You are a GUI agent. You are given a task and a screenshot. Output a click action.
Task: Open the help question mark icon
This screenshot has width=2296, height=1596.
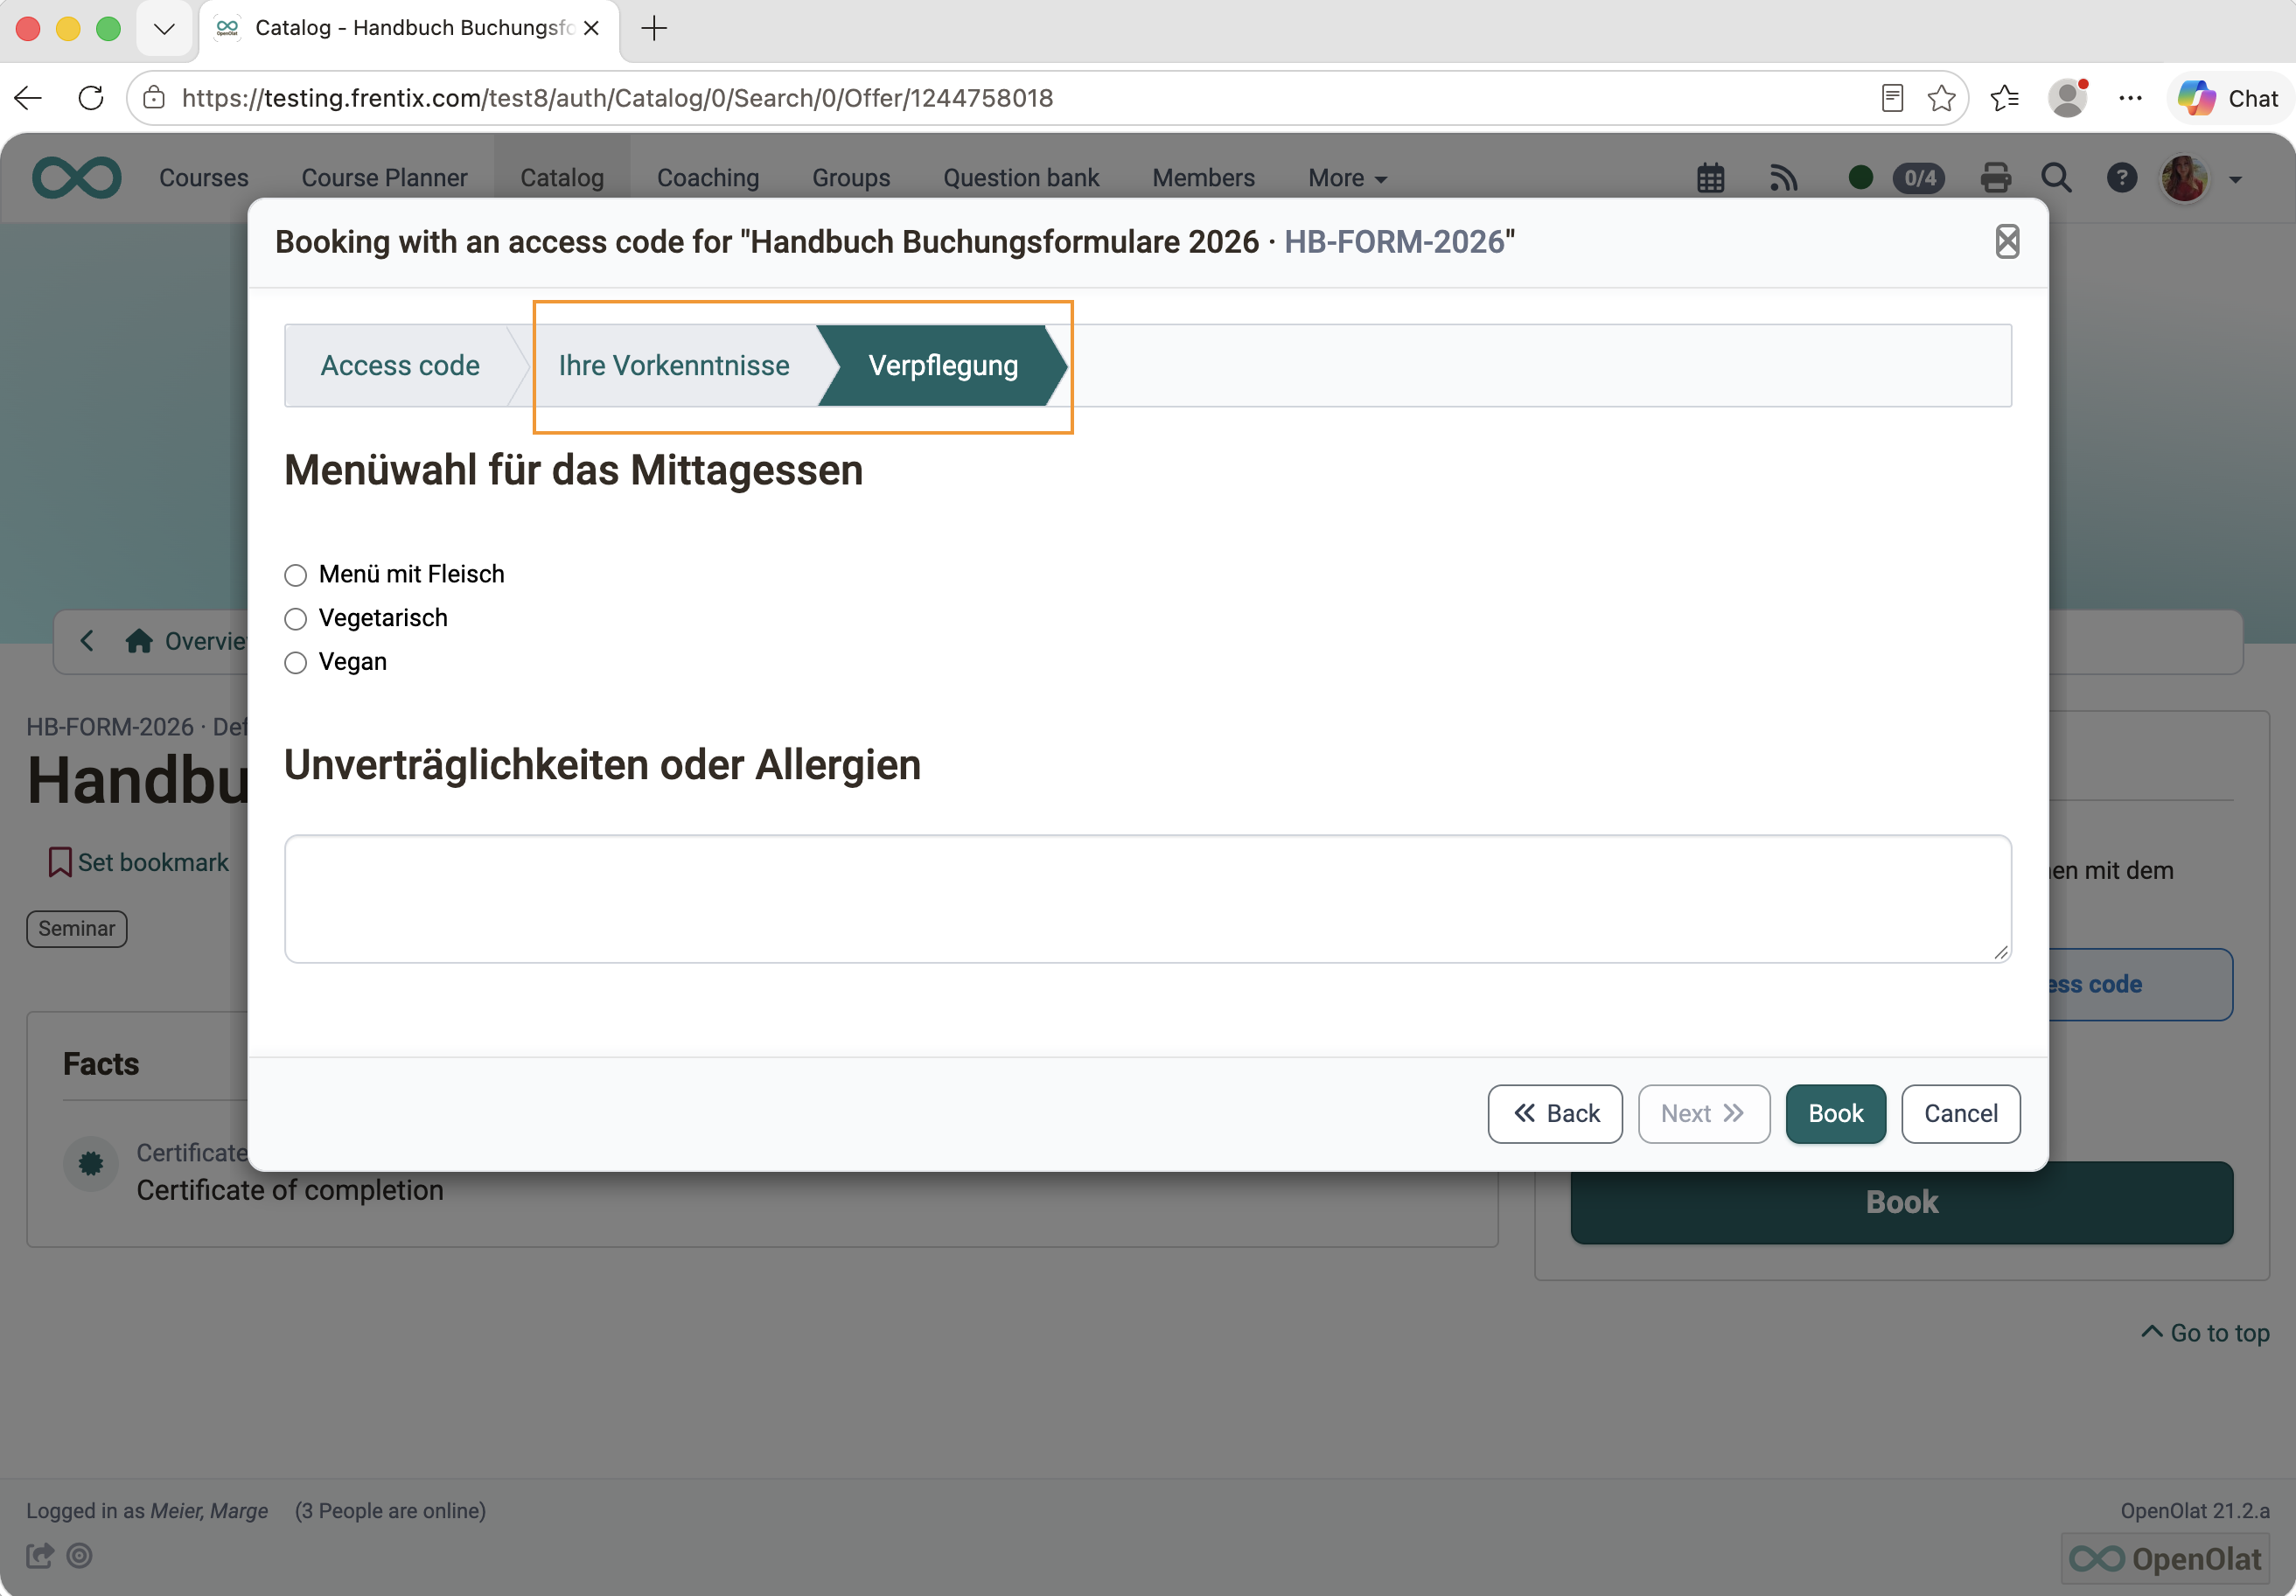pyautogui.click(x=2122, y=178)
